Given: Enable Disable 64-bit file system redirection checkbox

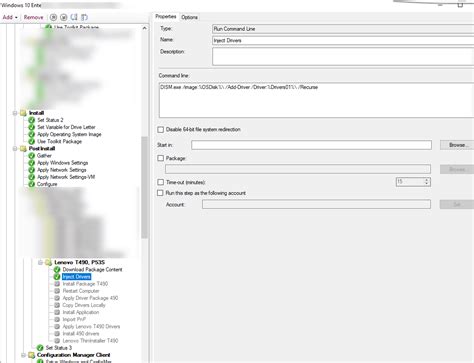Looking at the screenshot, I should [161, 129].
